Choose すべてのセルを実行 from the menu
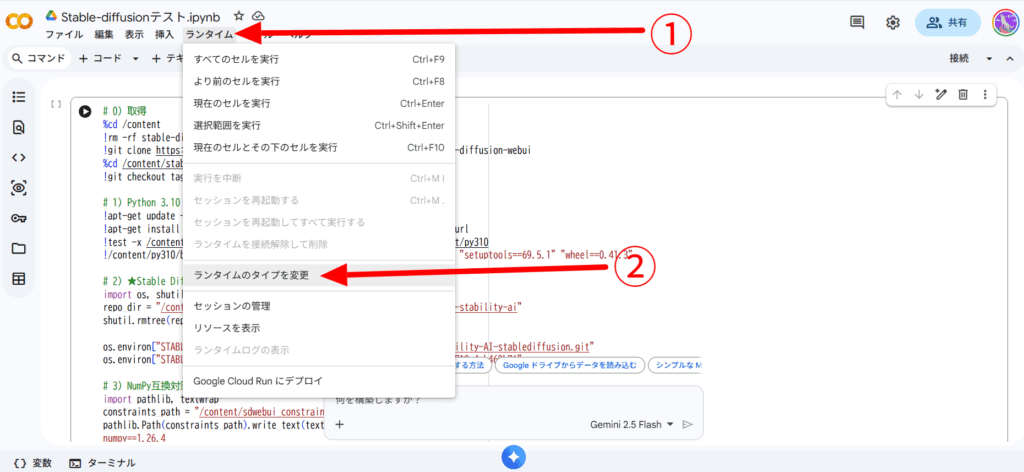The width and height of the screenshot is (1024, 472). point(236,59)
